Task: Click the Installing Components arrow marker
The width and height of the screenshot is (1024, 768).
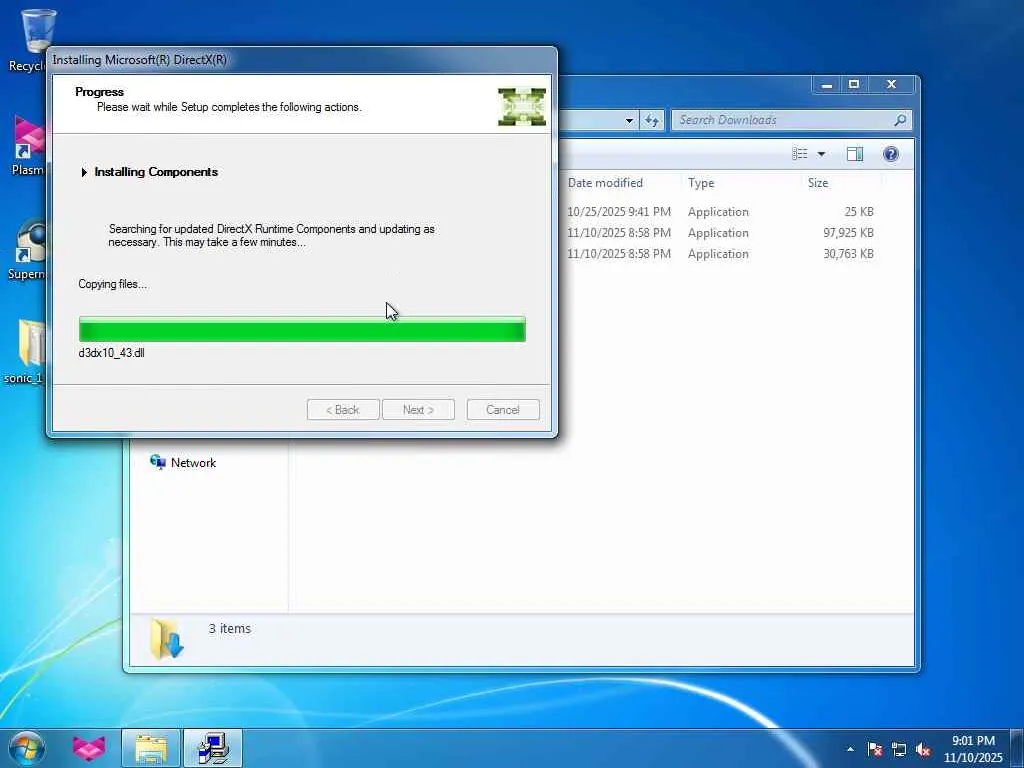Action: coord(84,172)
